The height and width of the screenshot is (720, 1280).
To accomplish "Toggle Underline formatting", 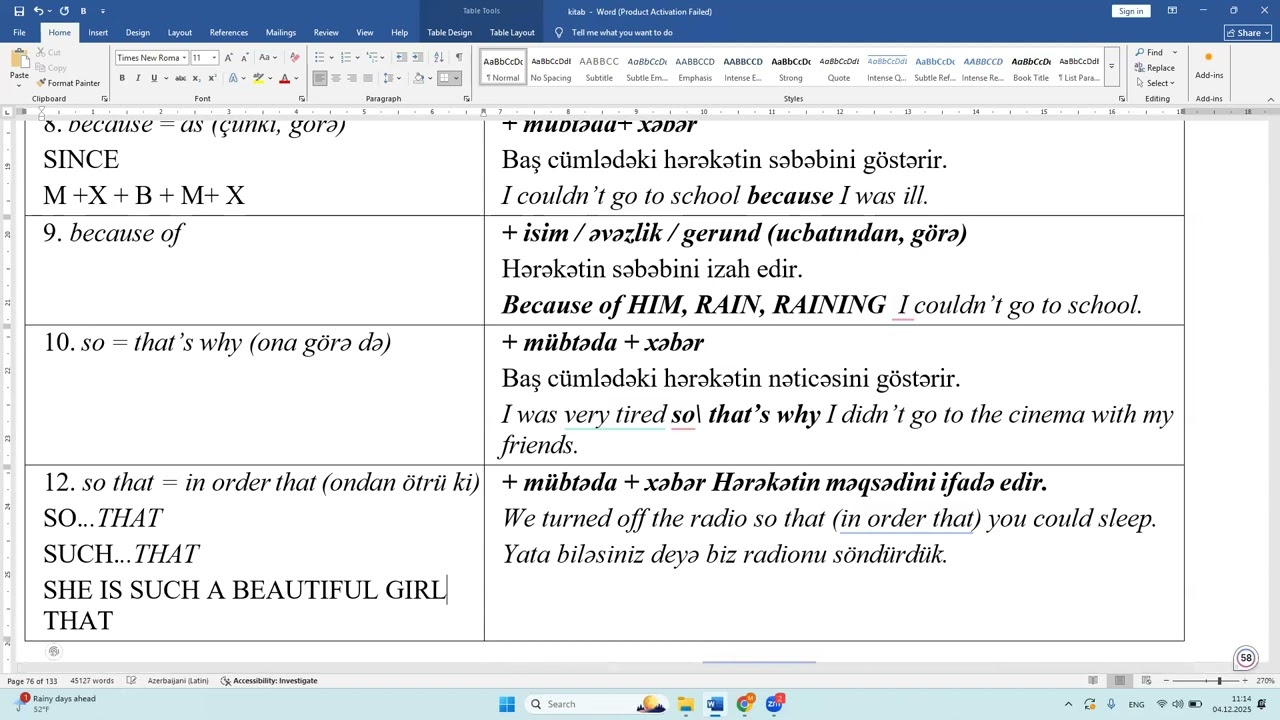I will pyautogui.click(x=154, y=78).
